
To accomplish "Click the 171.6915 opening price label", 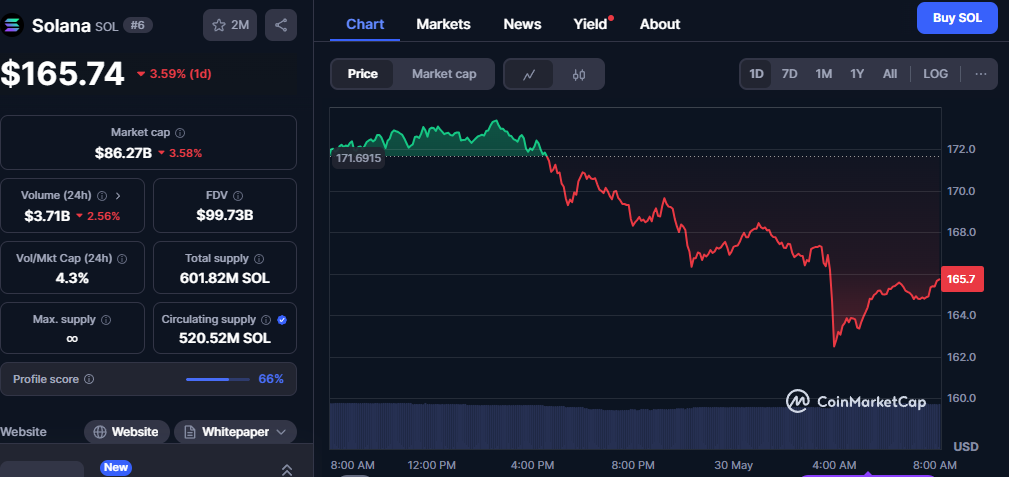I will pos(358,158).
